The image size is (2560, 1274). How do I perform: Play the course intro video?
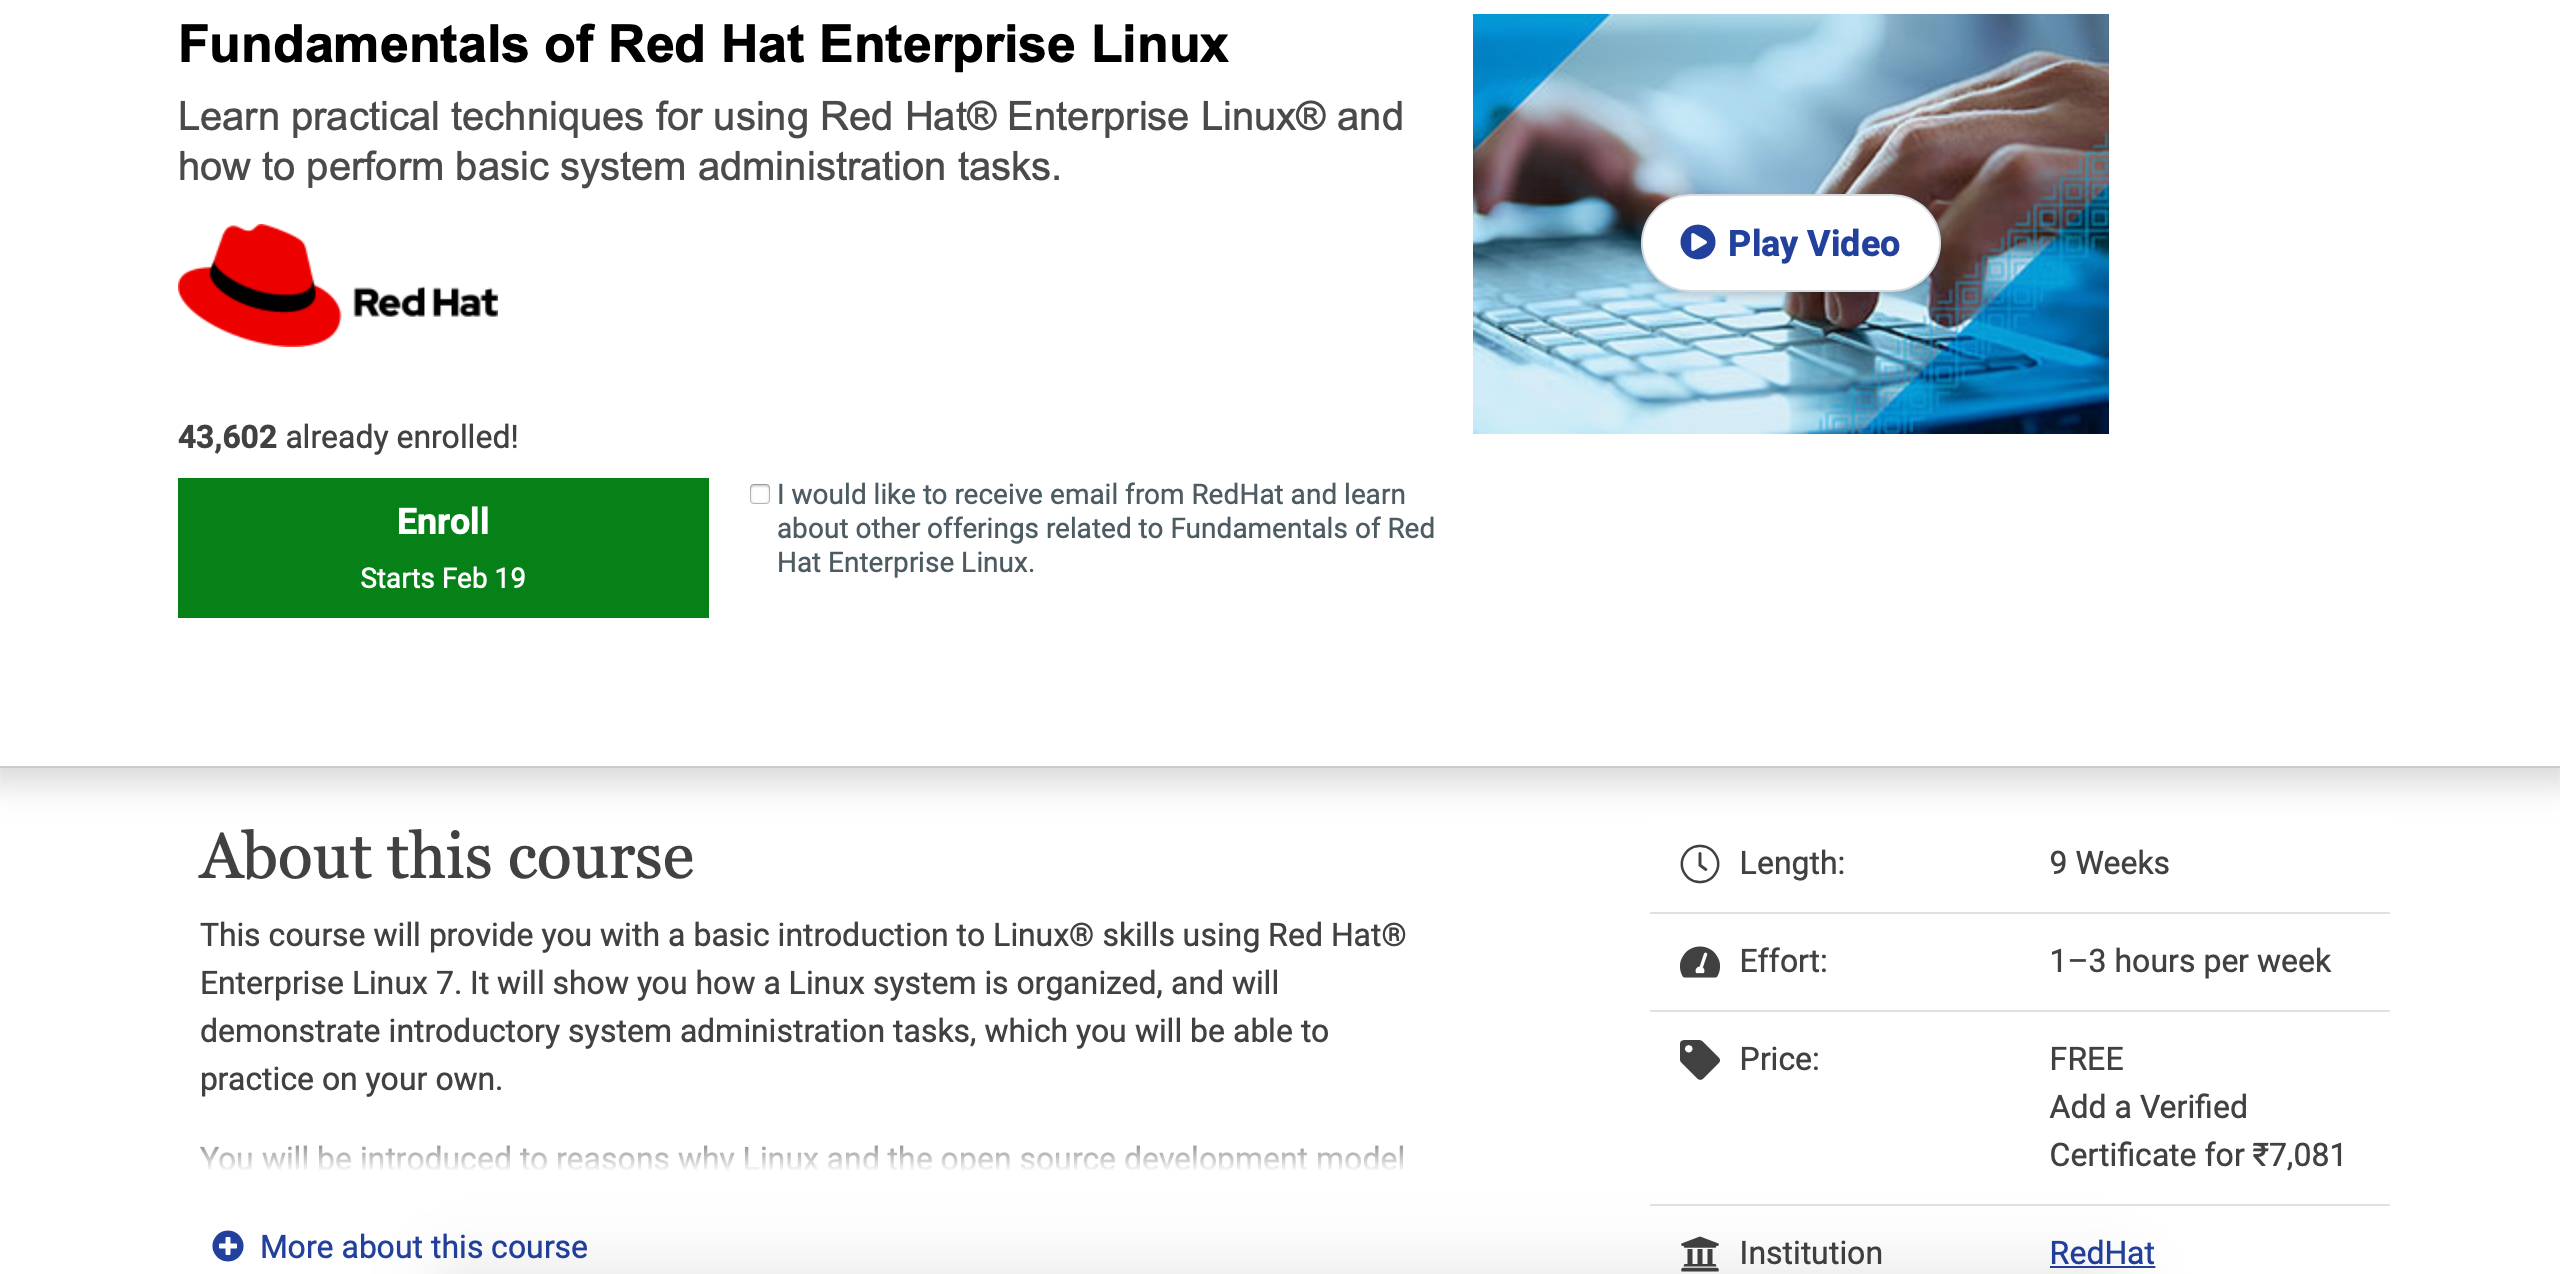coord(1790,243)
